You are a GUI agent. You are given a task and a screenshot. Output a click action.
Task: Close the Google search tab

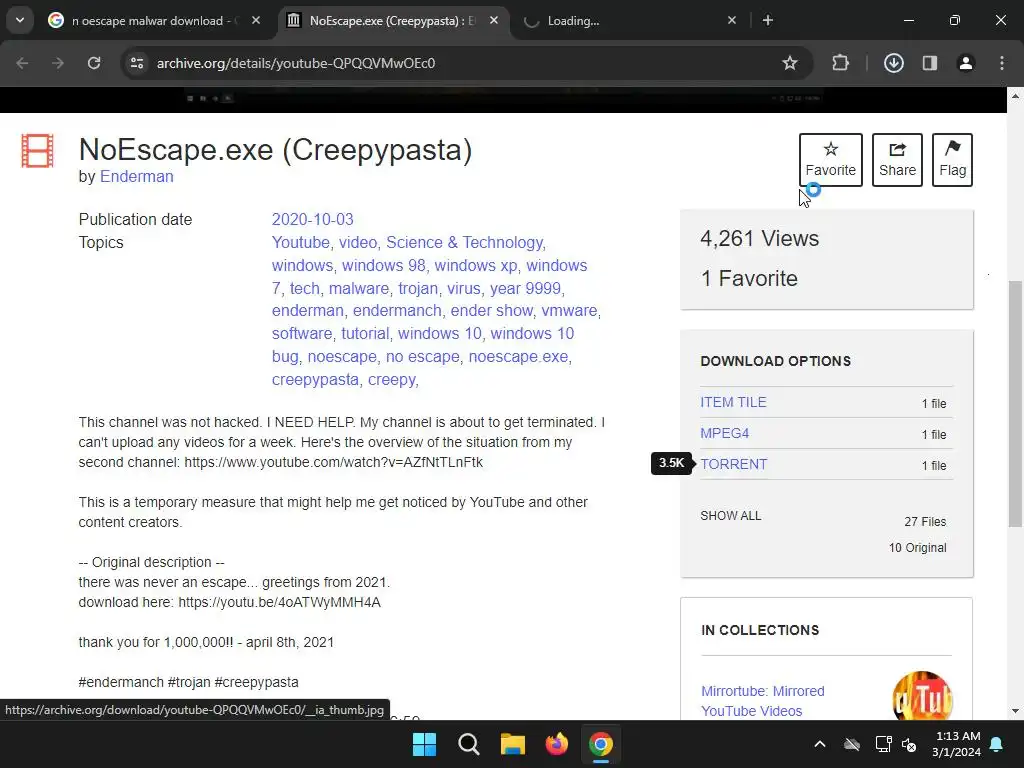tap(256, 21)
